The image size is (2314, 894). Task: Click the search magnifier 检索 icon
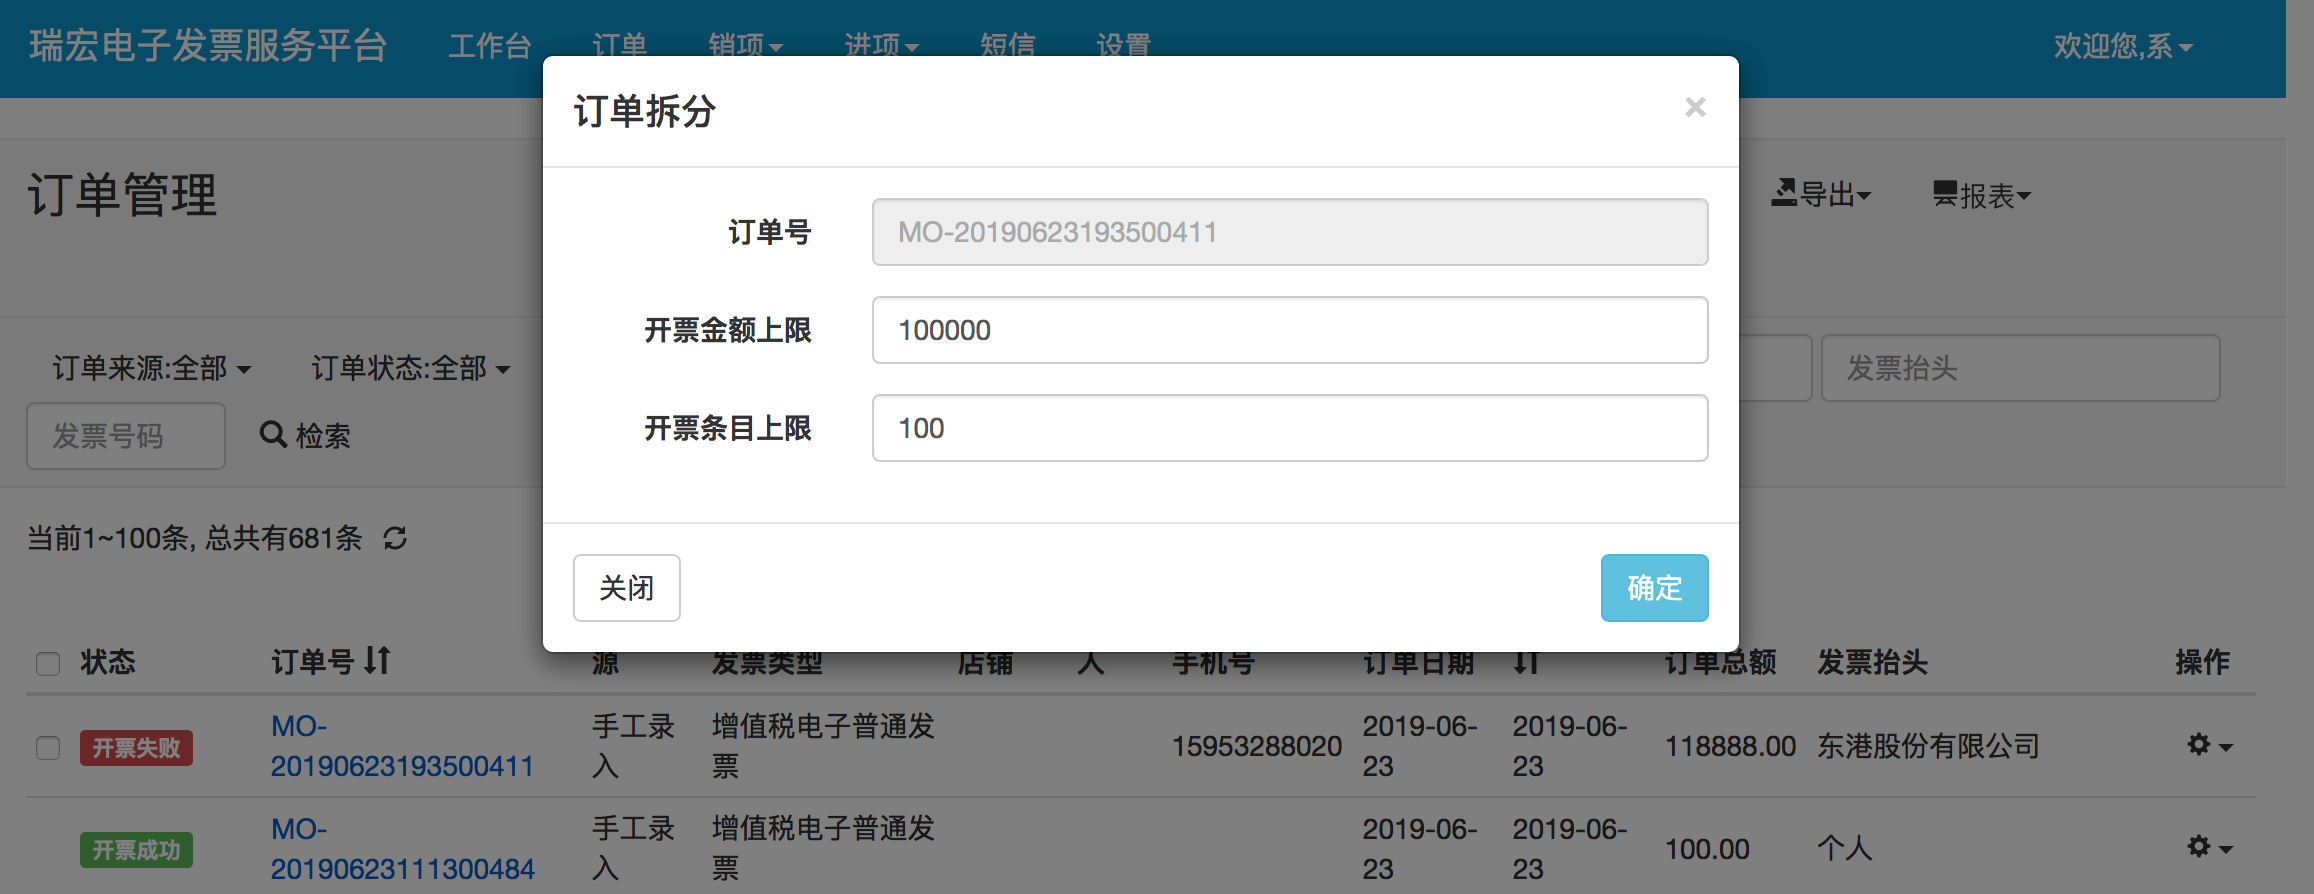(x=272, y=435)
